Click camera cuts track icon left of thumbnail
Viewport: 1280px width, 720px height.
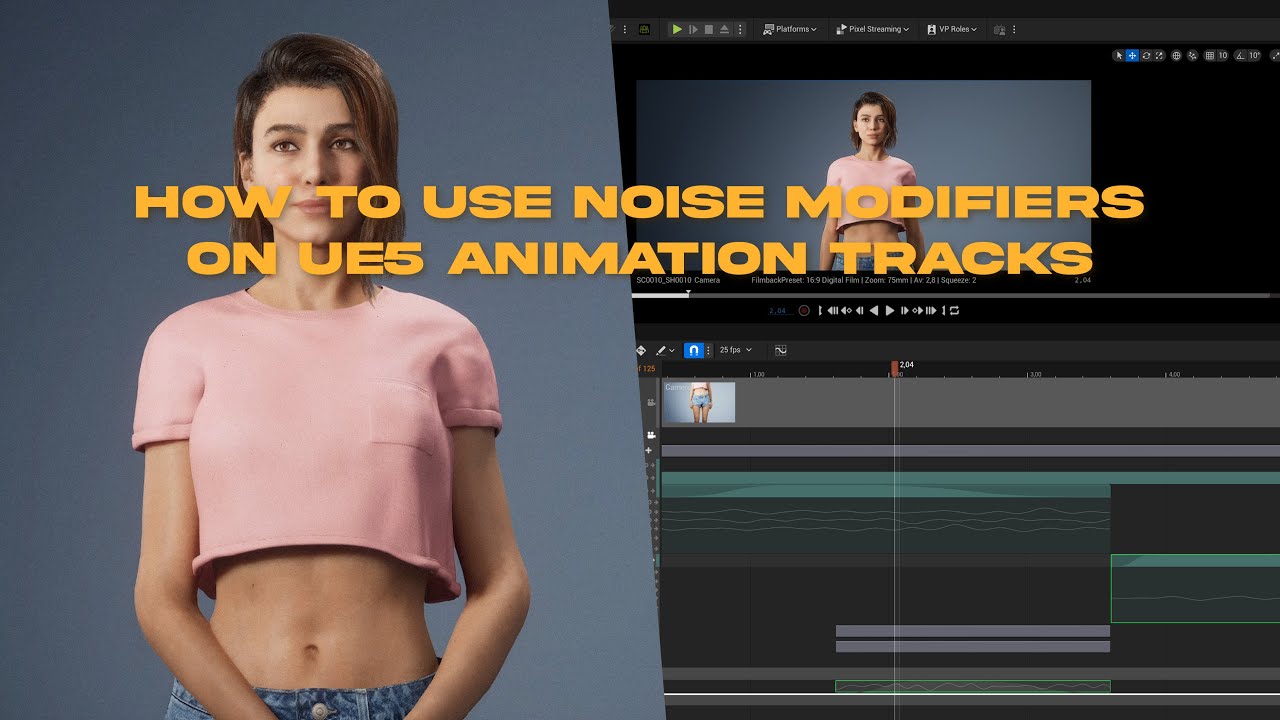[651, 403]
